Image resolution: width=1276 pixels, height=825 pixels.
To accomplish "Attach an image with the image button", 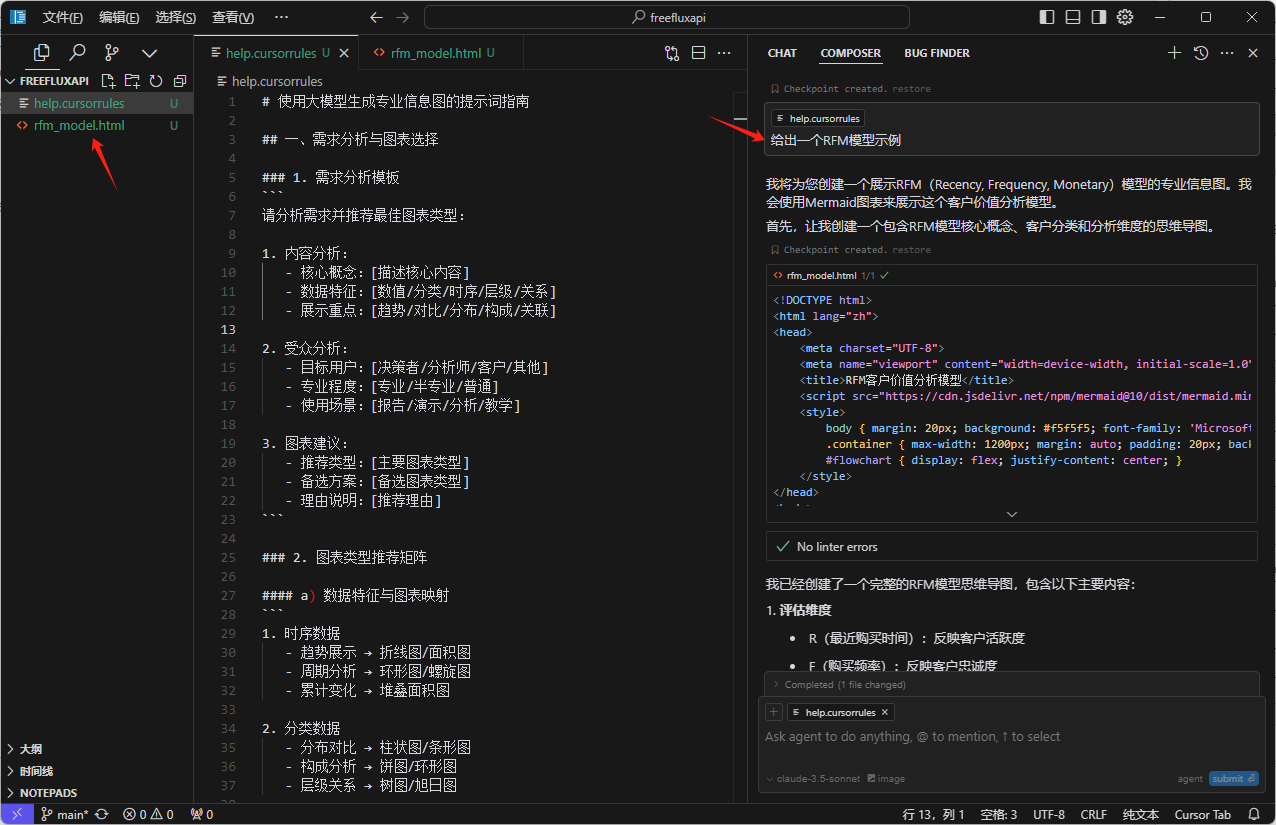I will pyautogui.click(x=886, y=779).
